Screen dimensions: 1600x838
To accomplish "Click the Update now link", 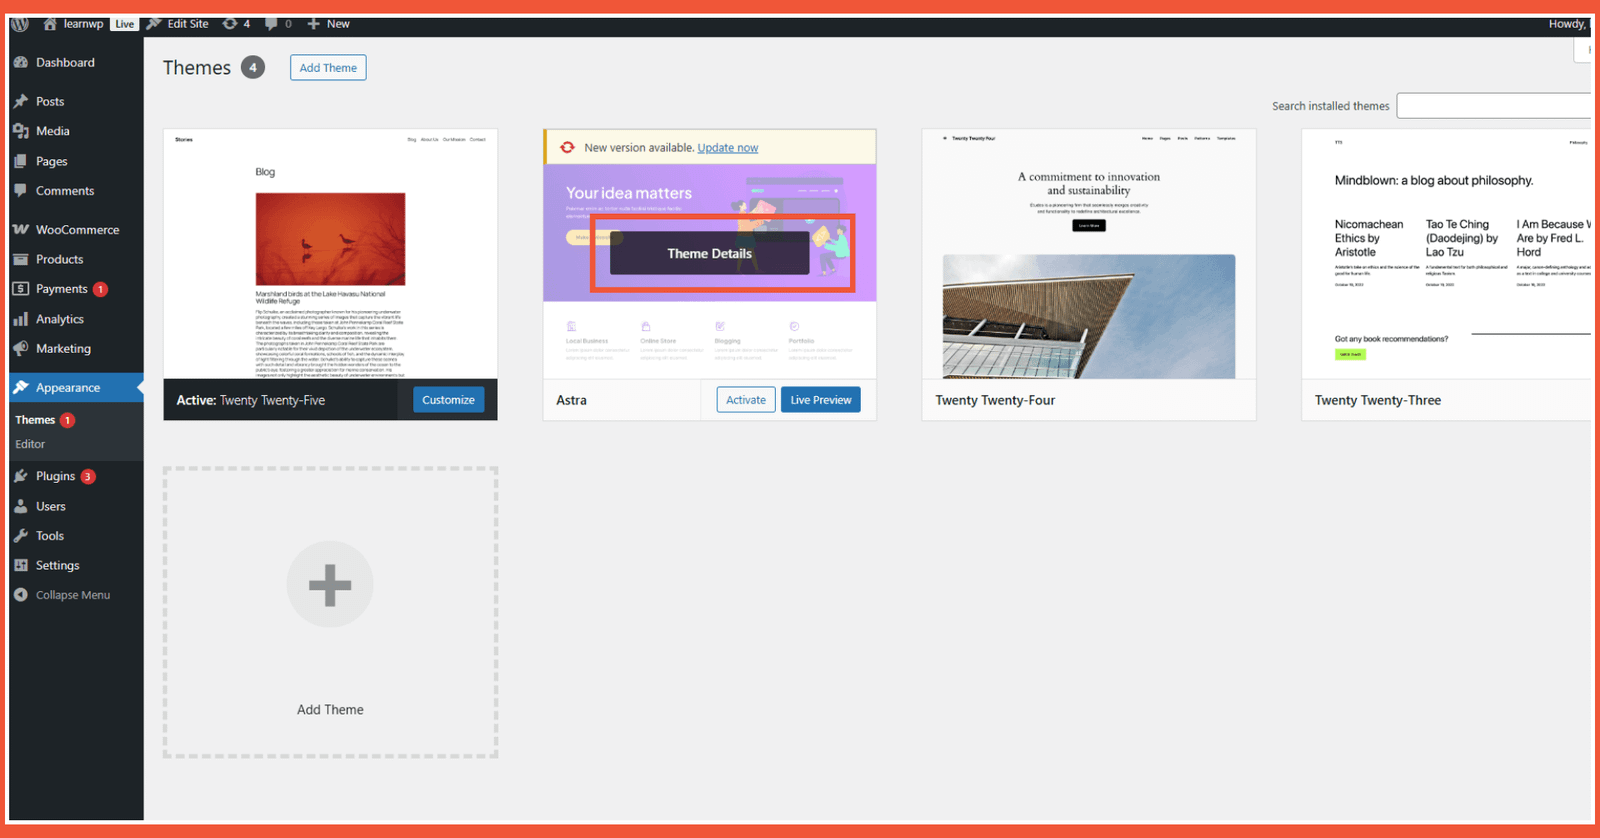I will 728,147.
